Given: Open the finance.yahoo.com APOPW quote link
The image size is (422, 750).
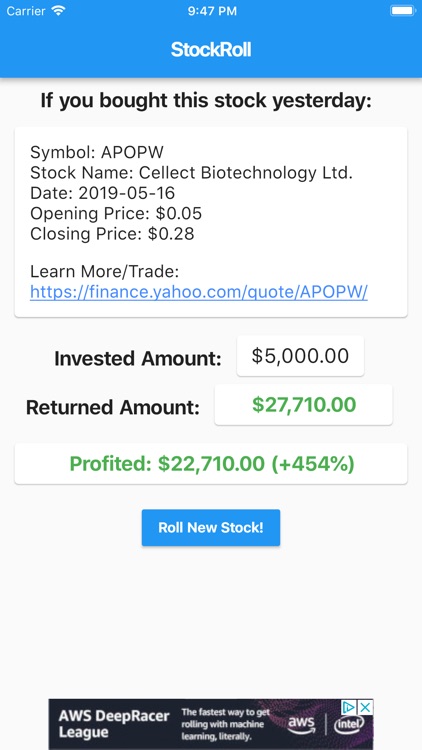Looking at the screenshot, I should pyautogui.click(x=199, y=292).
